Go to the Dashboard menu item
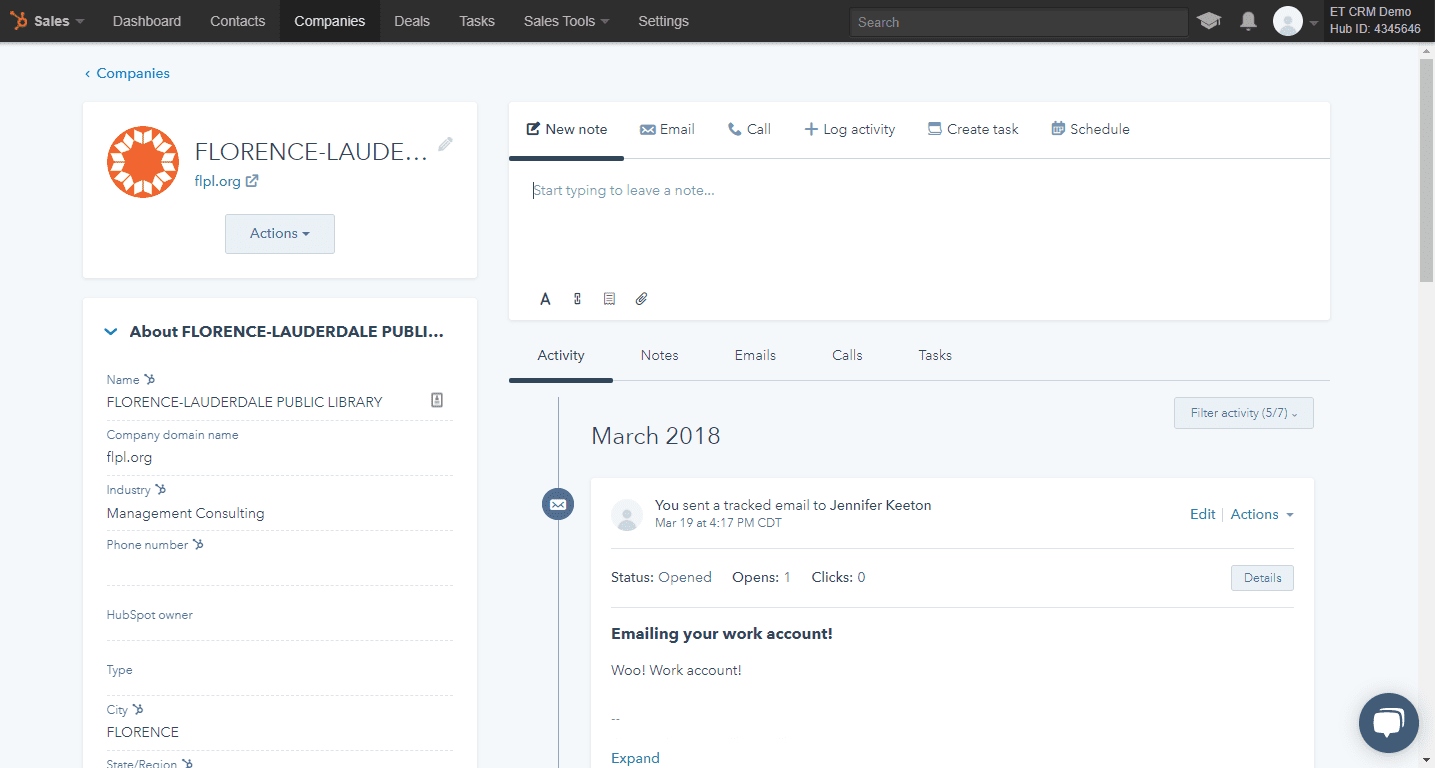This screenshot has height=768, width=1435. click(x=147, y=21)
